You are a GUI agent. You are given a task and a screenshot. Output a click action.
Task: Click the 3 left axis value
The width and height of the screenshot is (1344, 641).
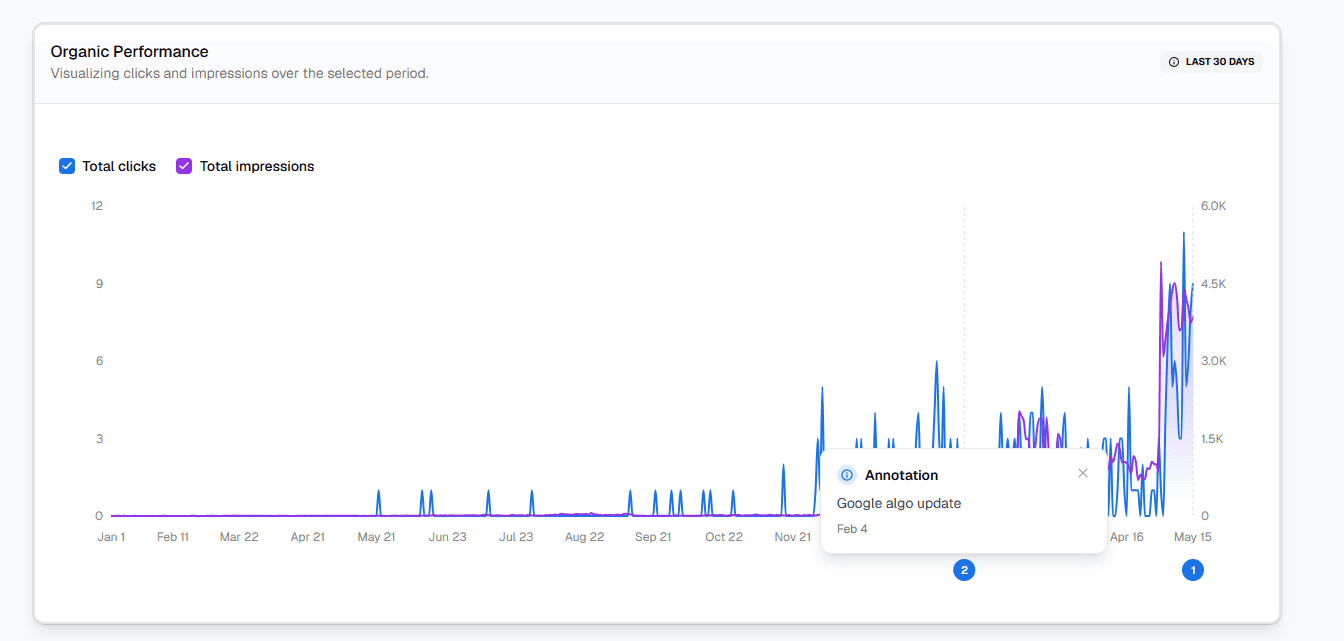(99, 439)
